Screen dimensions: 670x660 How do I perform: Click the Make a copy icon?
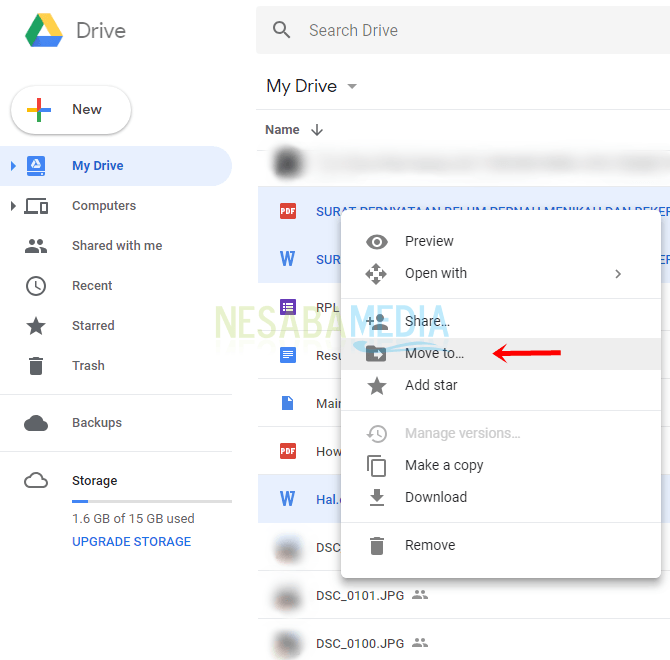point(376,466)
